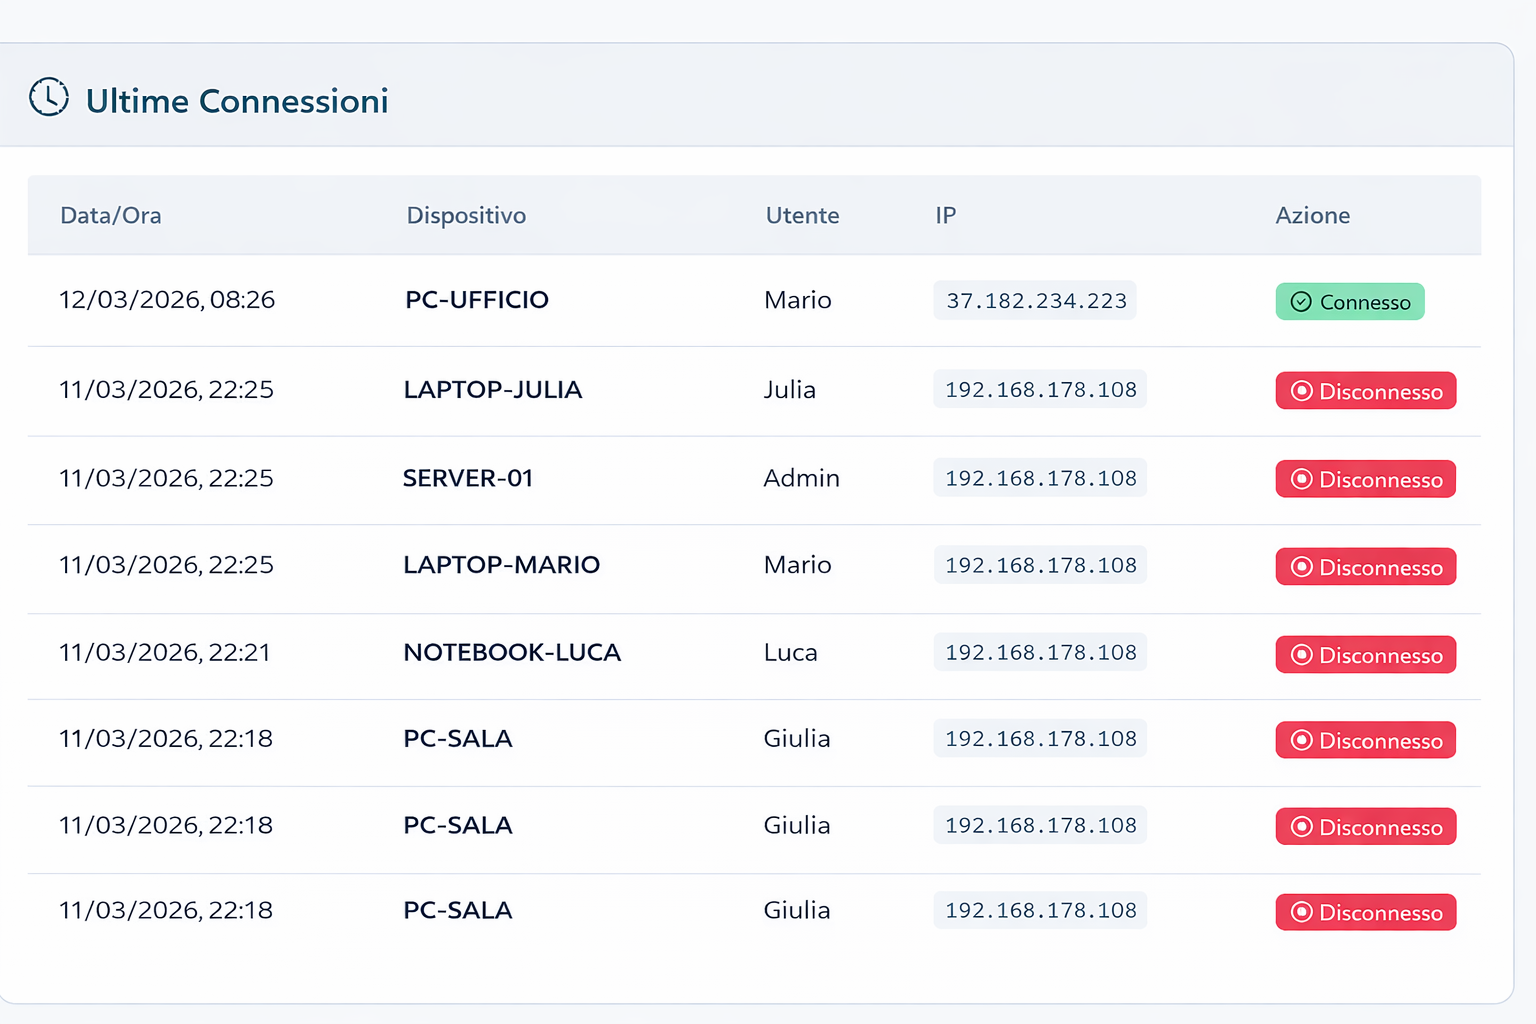Click the Disconnesso button for LAPTOP-JULIA
The height and width of the screenshot is (1024, 1536).
click(1366, 391)
